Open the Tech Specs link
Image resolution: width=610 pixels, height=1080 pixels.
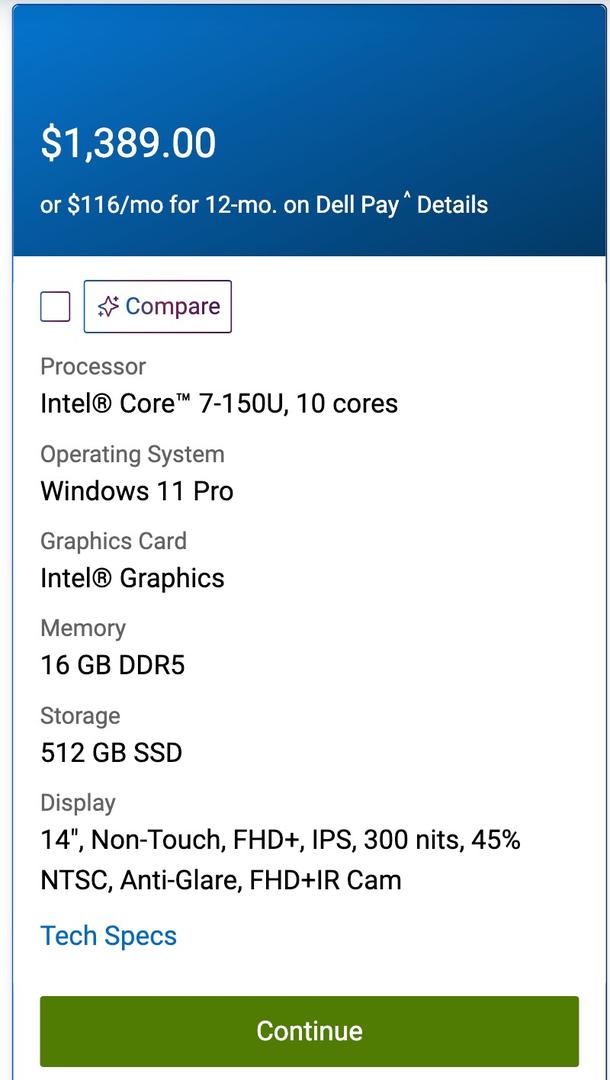[108, 936]
